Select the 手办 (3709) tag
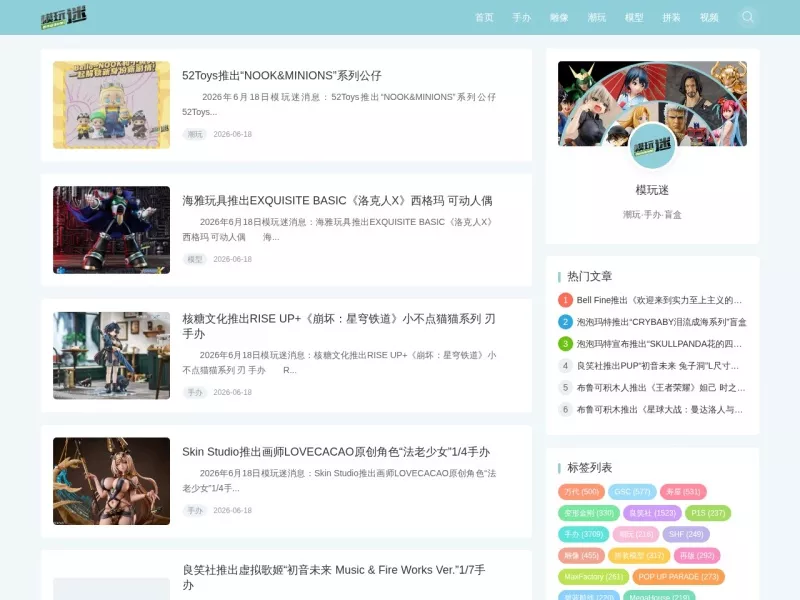The width and height of the screenshot is (800, 600). point(584,535)
